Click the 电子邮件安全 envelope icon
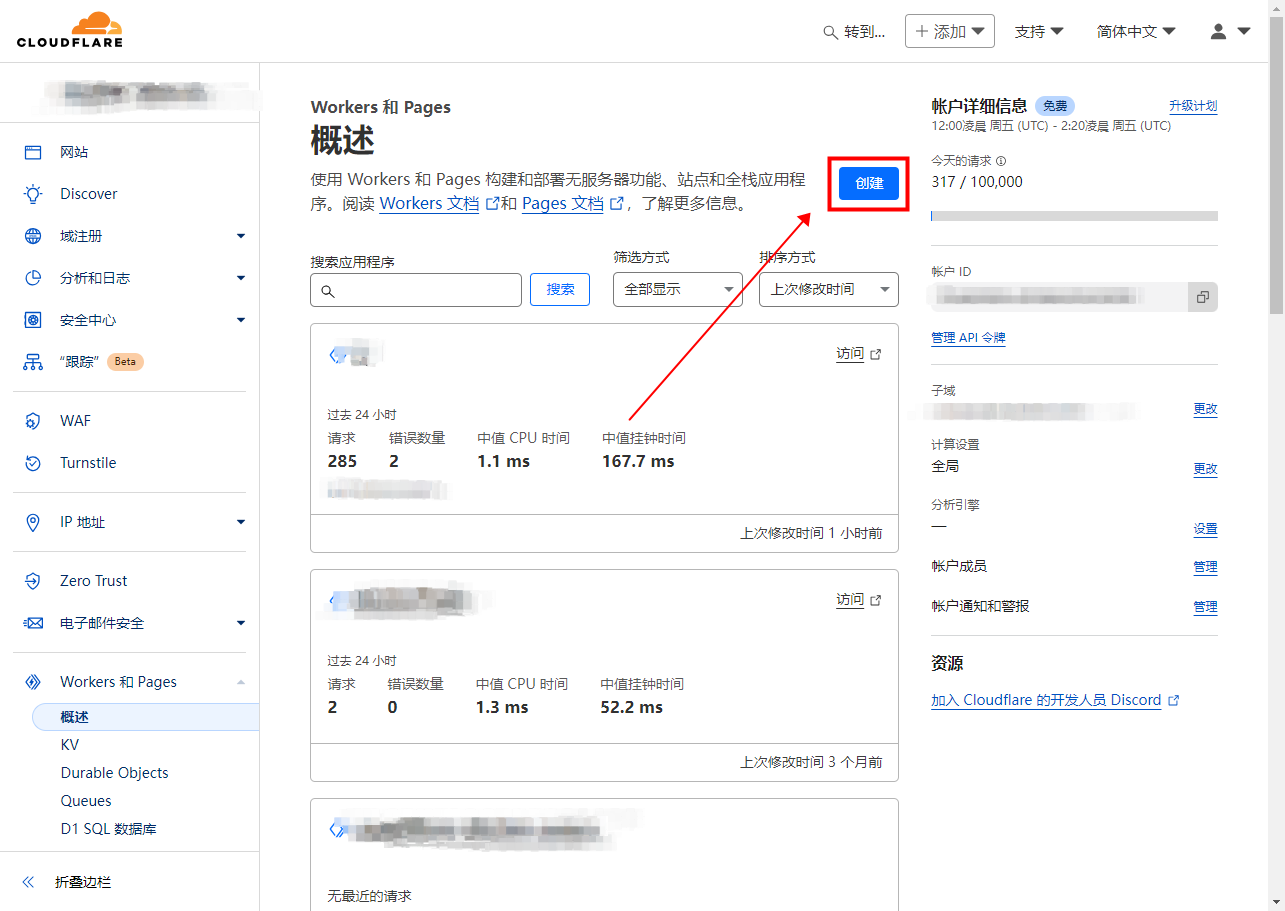The width and height of the screenshot is (1285, 911). (33, 623)
